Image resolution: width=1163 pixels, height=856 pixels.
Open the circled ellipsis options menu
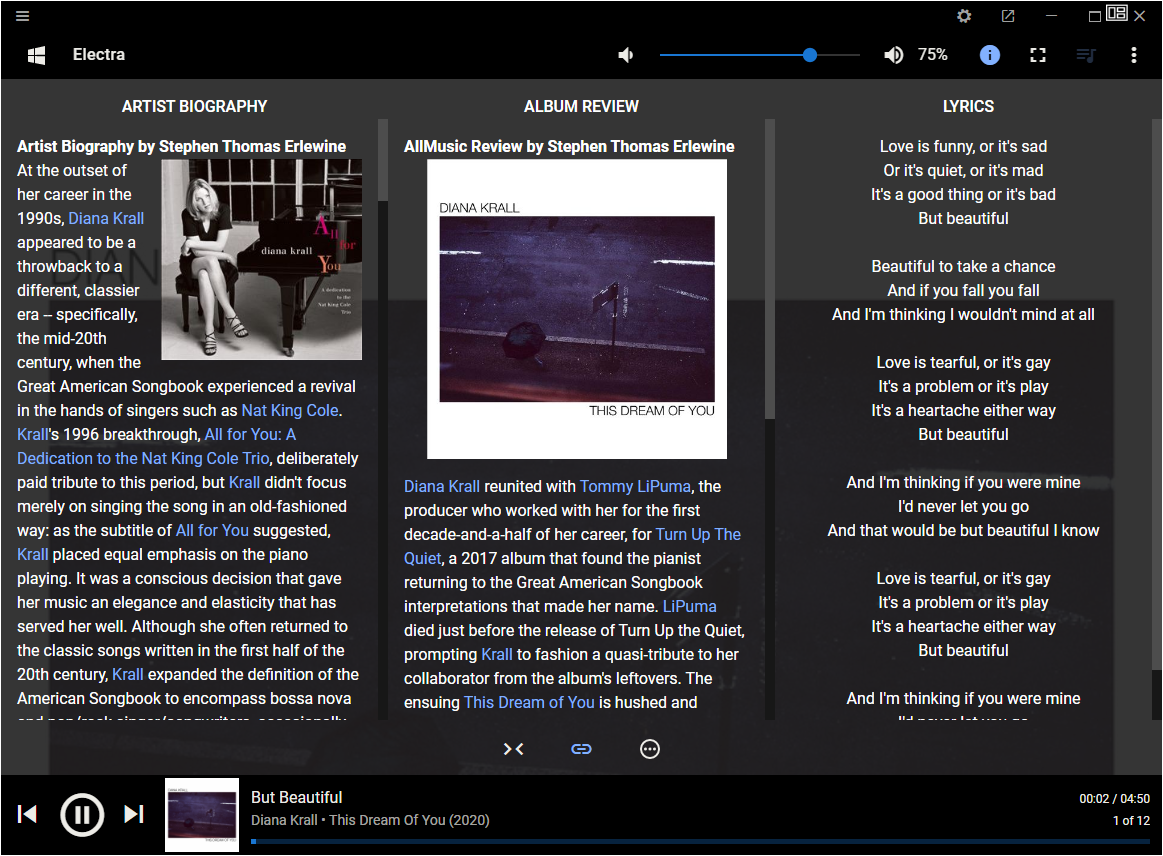click(650, 749)
